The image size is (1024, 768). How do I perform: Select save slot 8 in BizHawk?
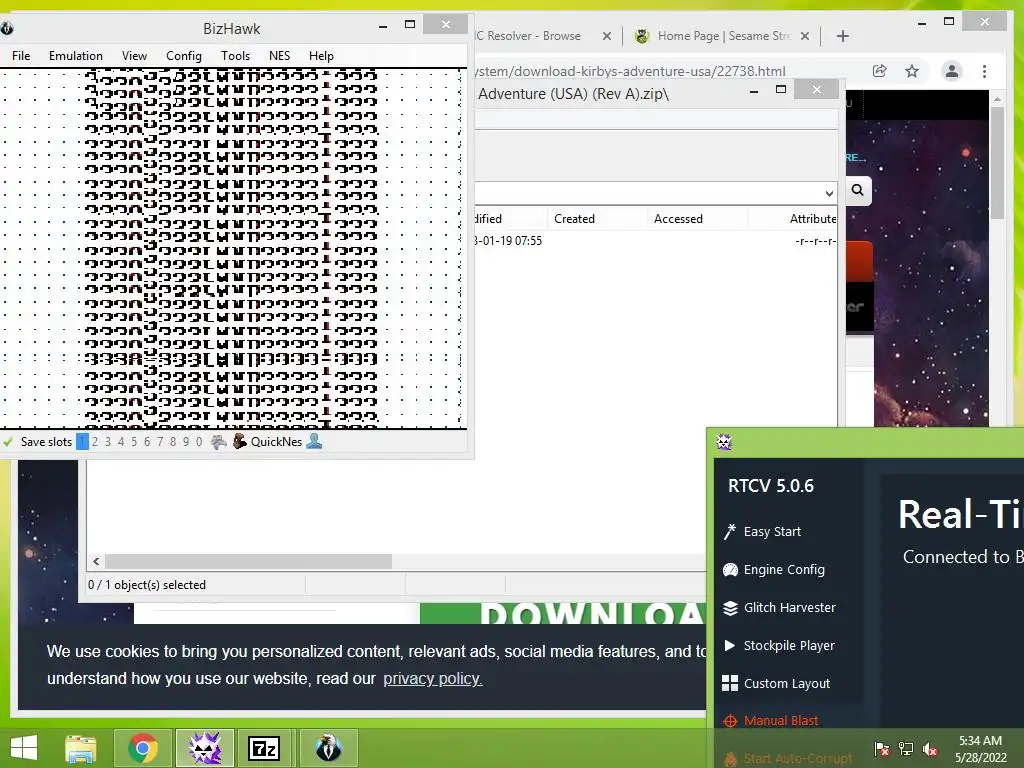173,442
